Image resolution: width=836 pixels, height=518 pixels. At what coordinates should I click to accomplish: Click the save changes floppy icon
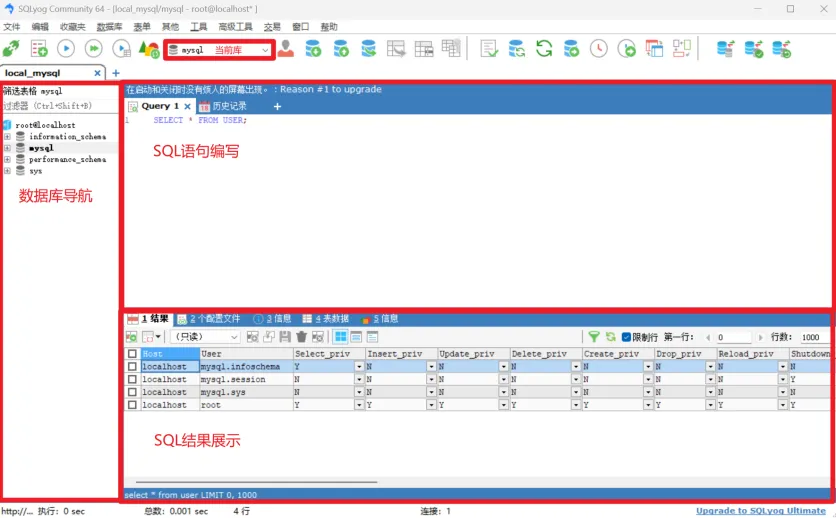tap(285, 336)
